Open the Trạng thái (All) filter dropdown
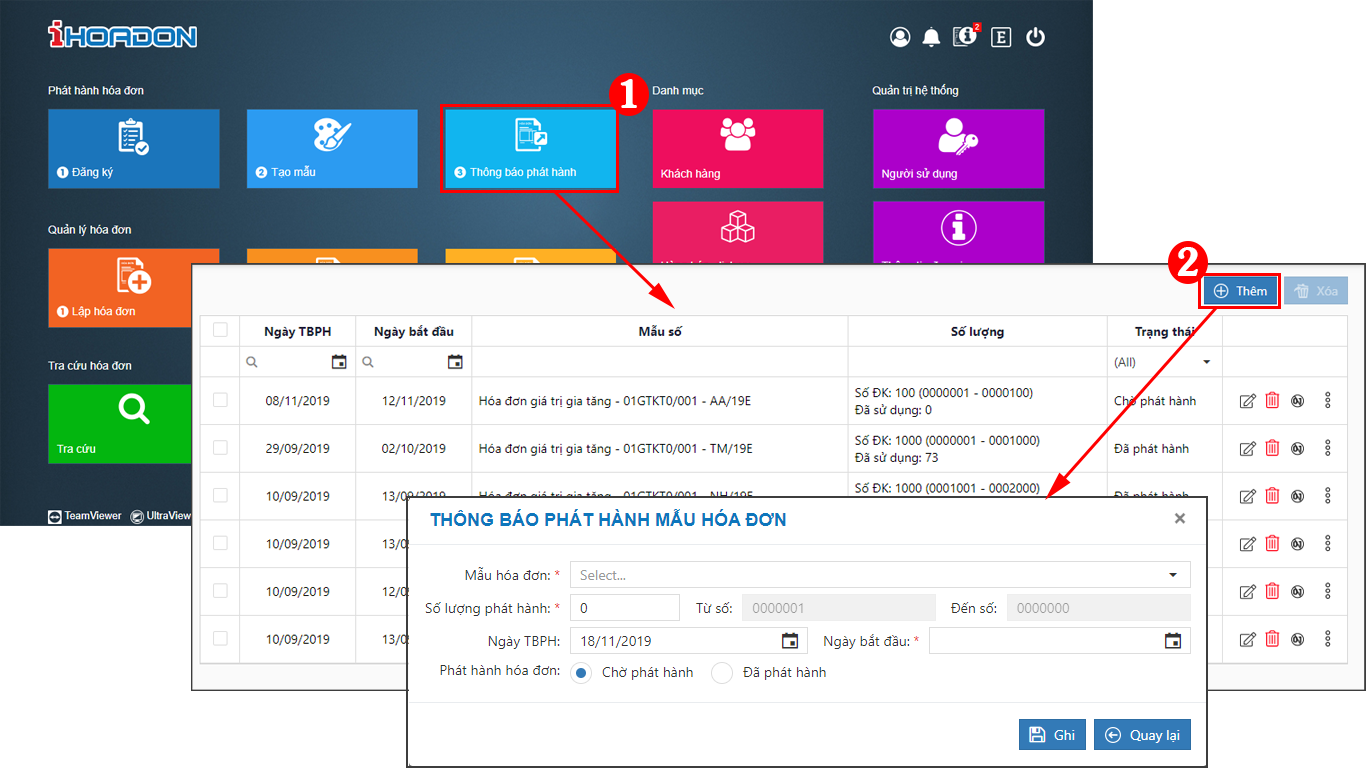Viewport: 1366px width, 768px height. 1164,362
